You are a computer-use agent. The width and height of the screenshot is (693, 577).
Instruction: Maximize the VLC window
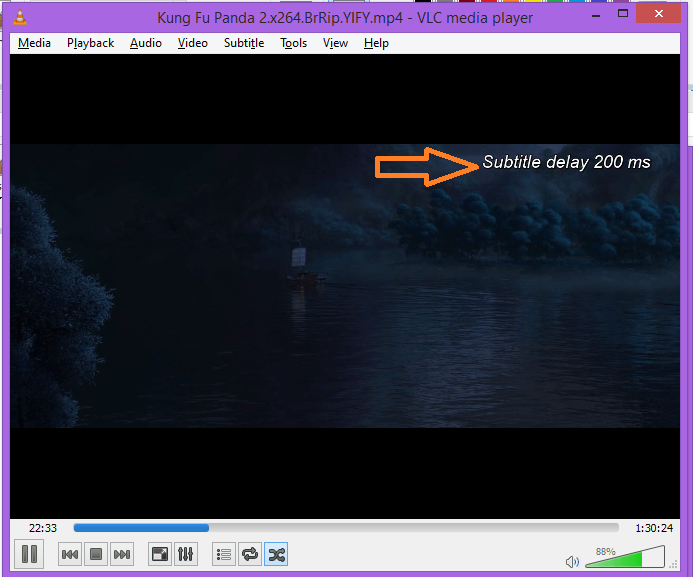(x=623, y=13)
